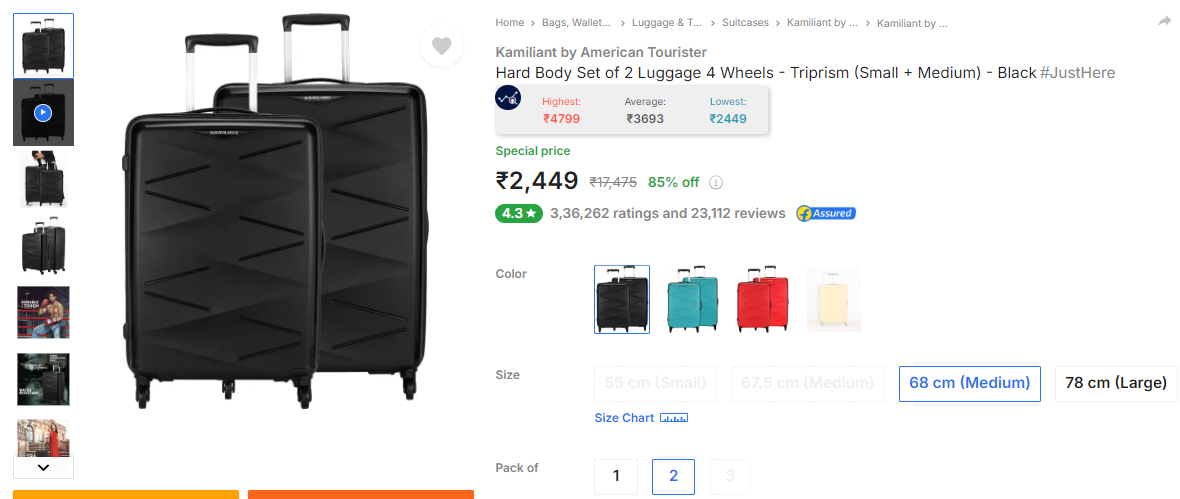Image resolution: width=1180 pixels, height=499 pixels.
Task: View the boxer advertisement thumbnail image
Action: pos(44,312)
